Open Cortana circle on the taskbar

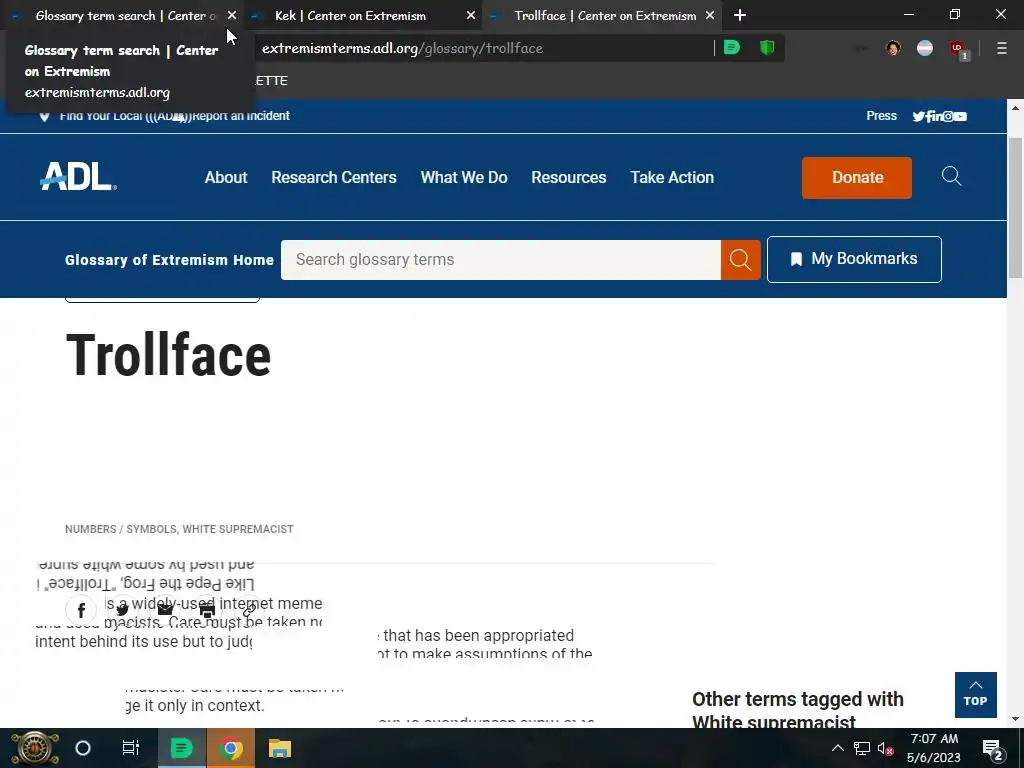(83, 748)
